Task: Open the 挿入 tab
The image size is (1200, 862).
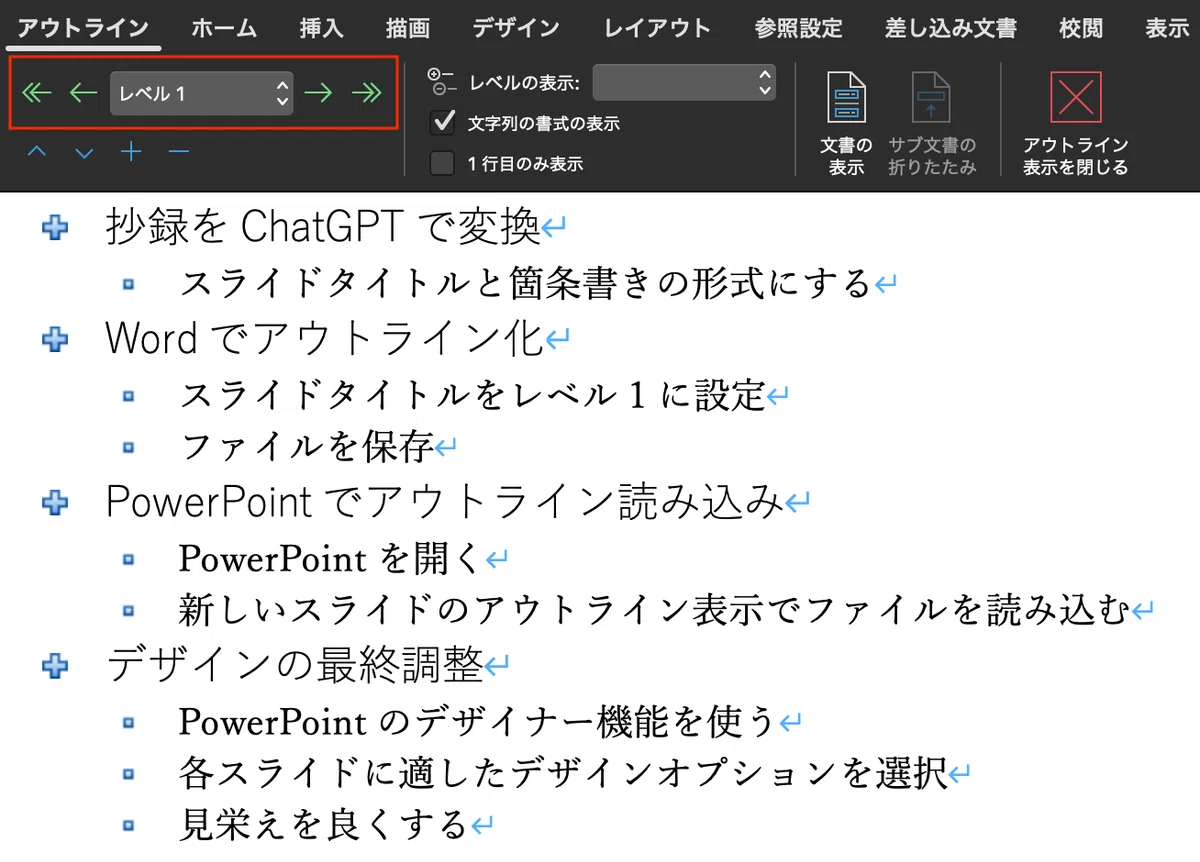Action: click(x=321, y=28)
